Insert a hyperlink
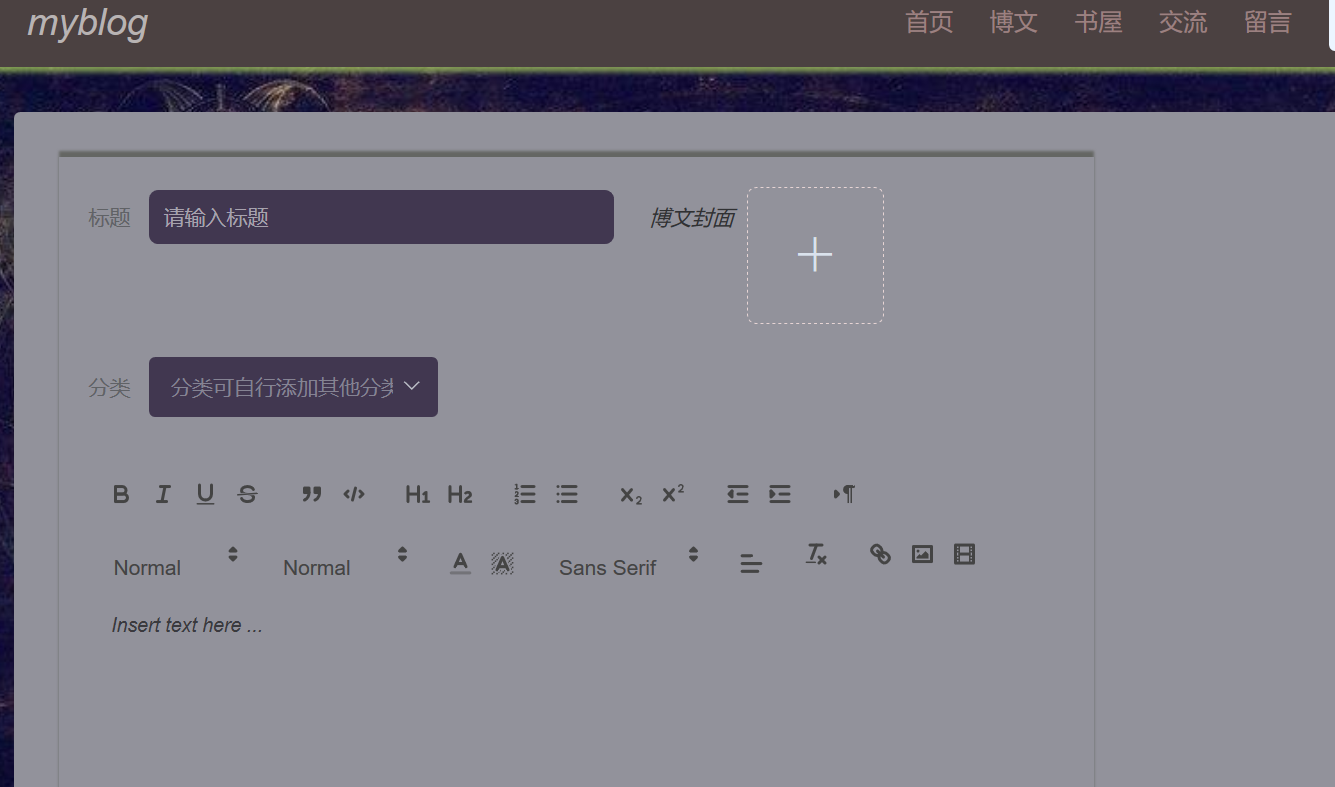The height and width of the screenshot is (787, 1335). coord(879,553)
